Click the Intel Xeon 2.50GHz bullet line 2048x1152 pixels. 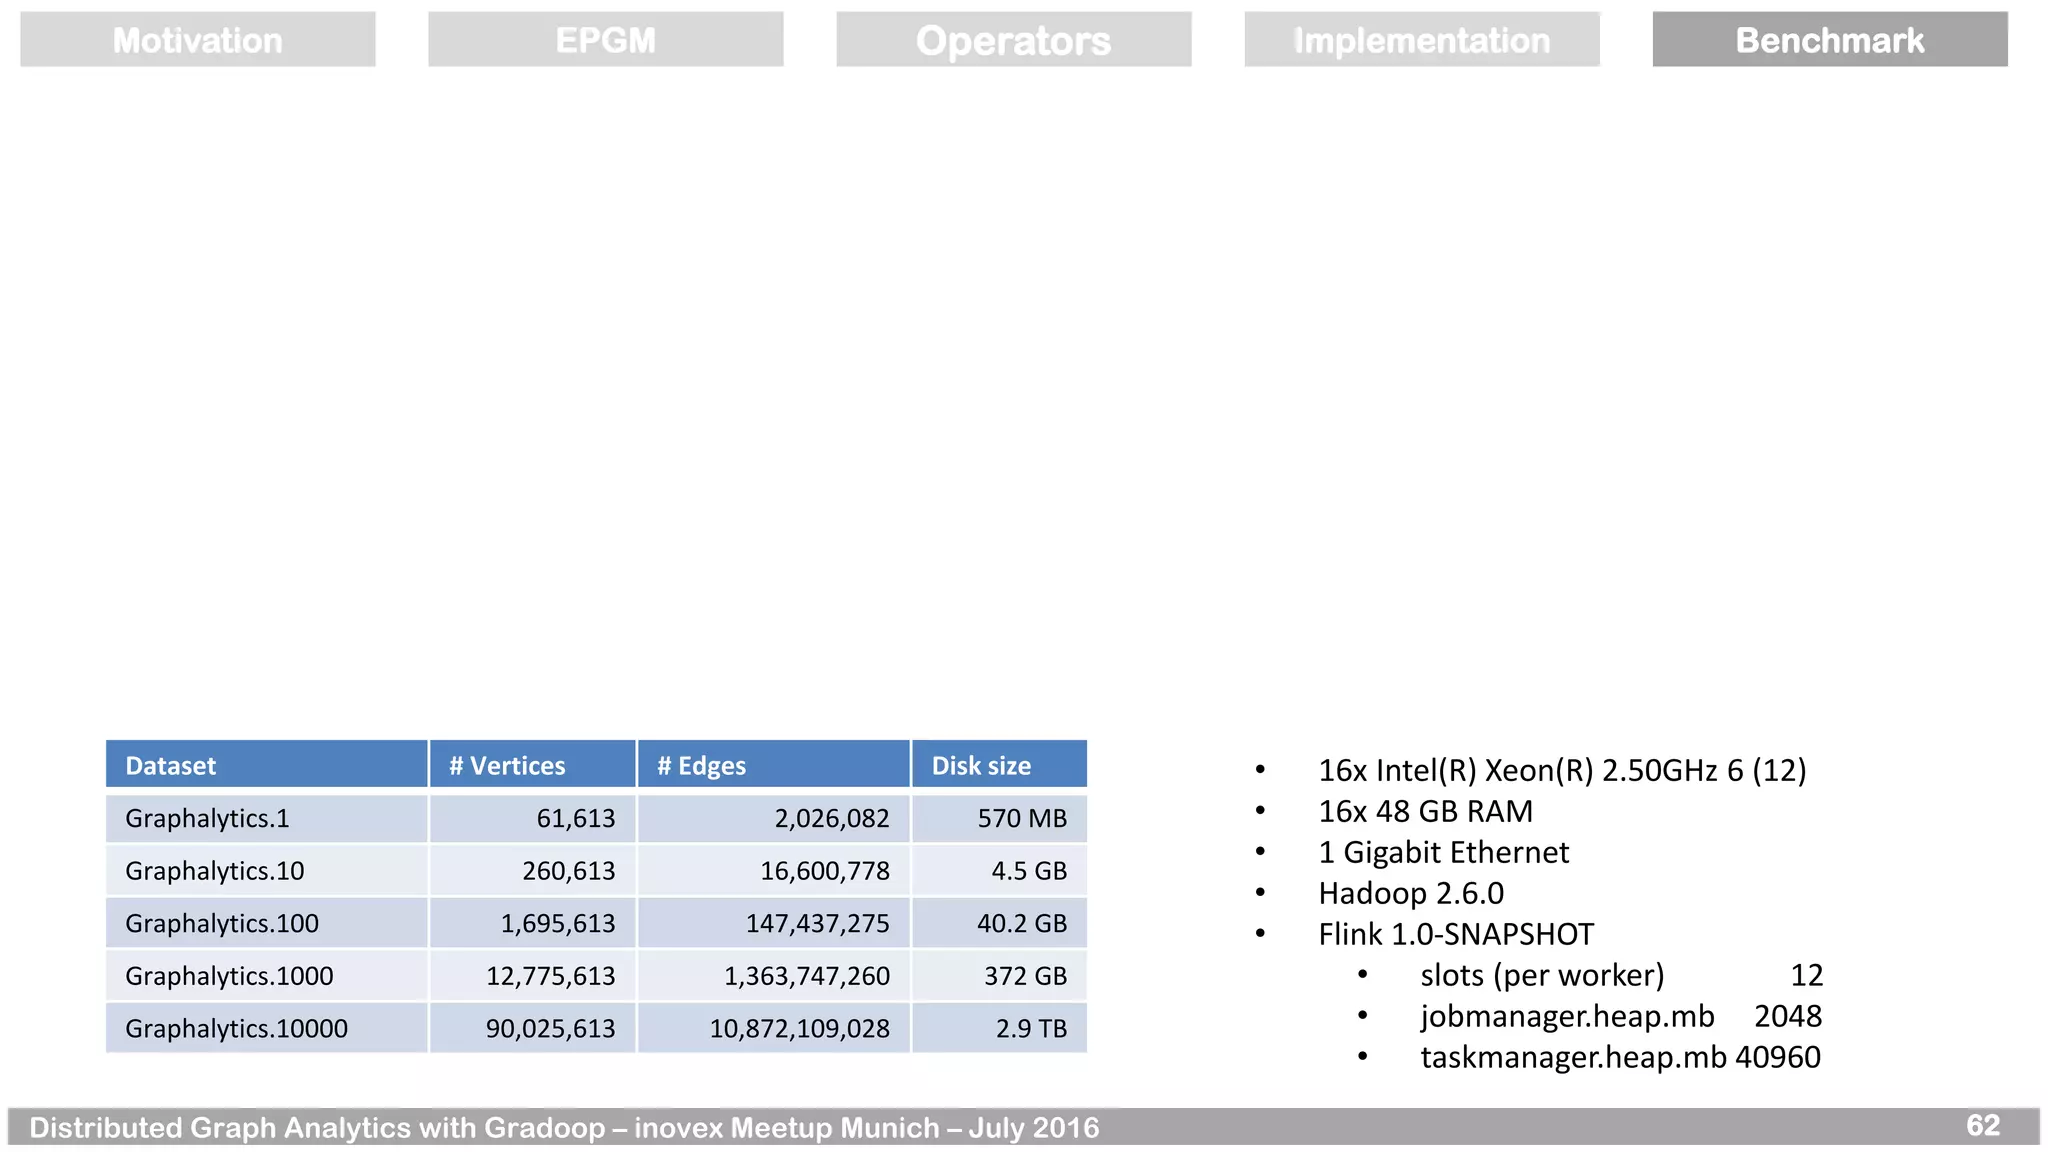[x=1562, y=770]
